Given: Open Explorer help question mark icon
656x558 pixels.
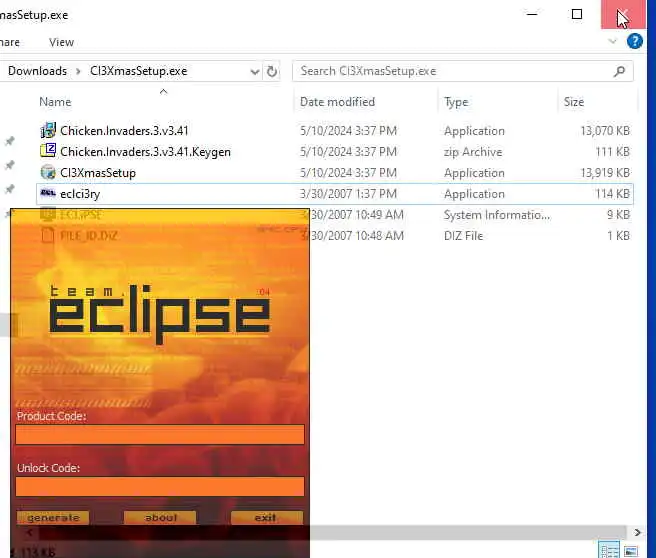Looking at the screenshot, I should coord(634,42).
